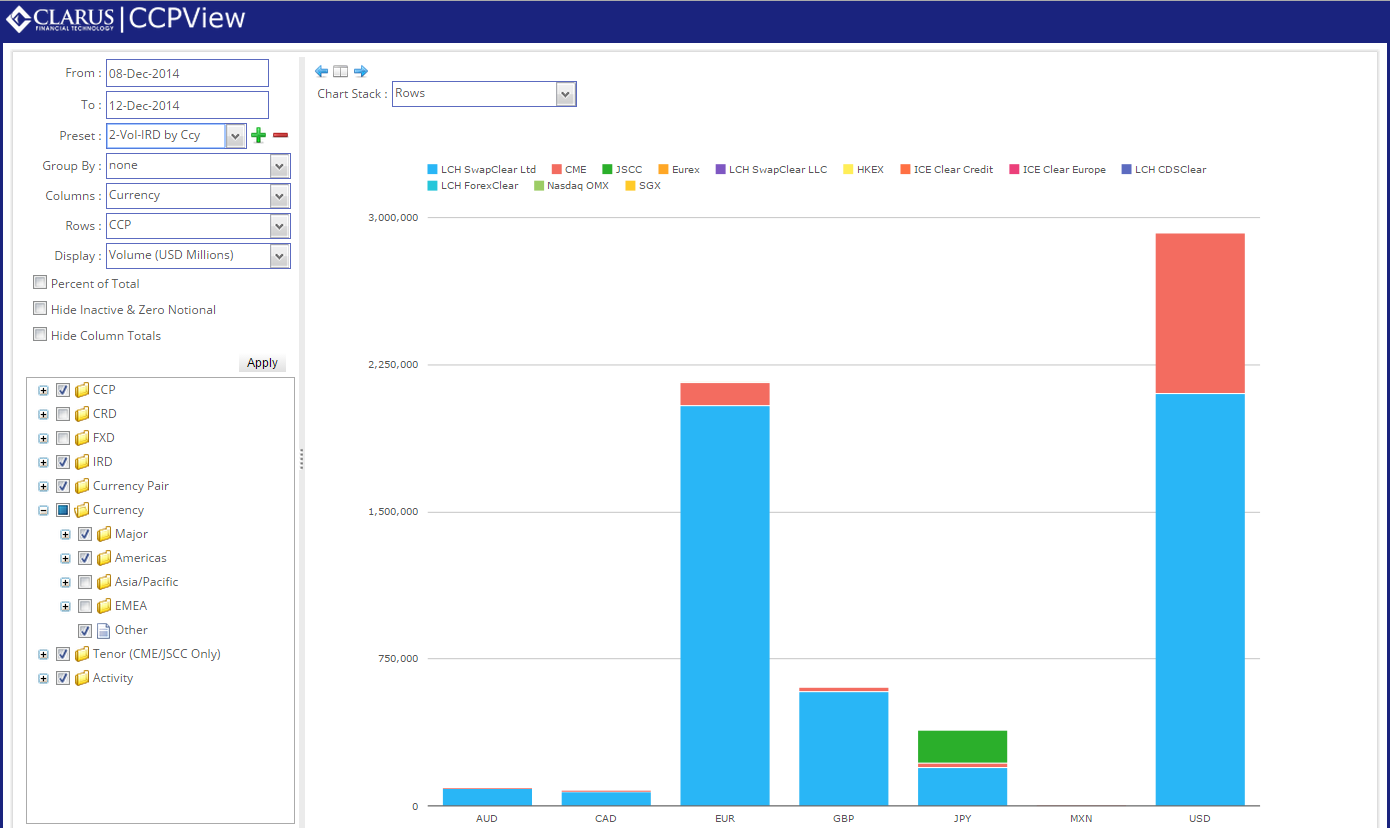Click the green JSCC segment of JPY bar

962,746
